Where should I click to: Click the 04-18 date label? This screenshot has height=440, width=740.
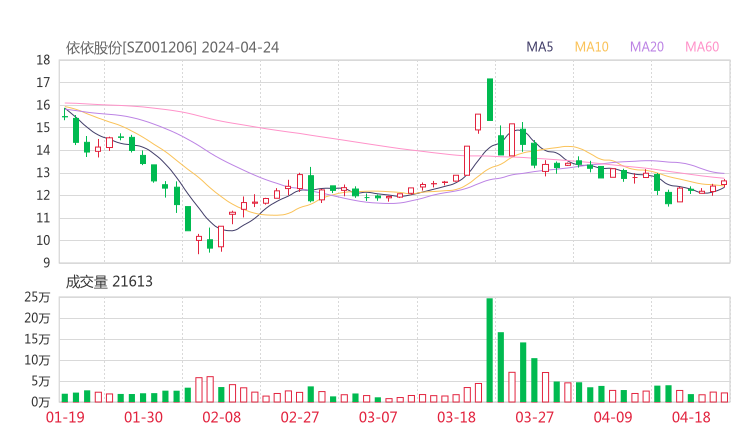click(x=690, y=418)
